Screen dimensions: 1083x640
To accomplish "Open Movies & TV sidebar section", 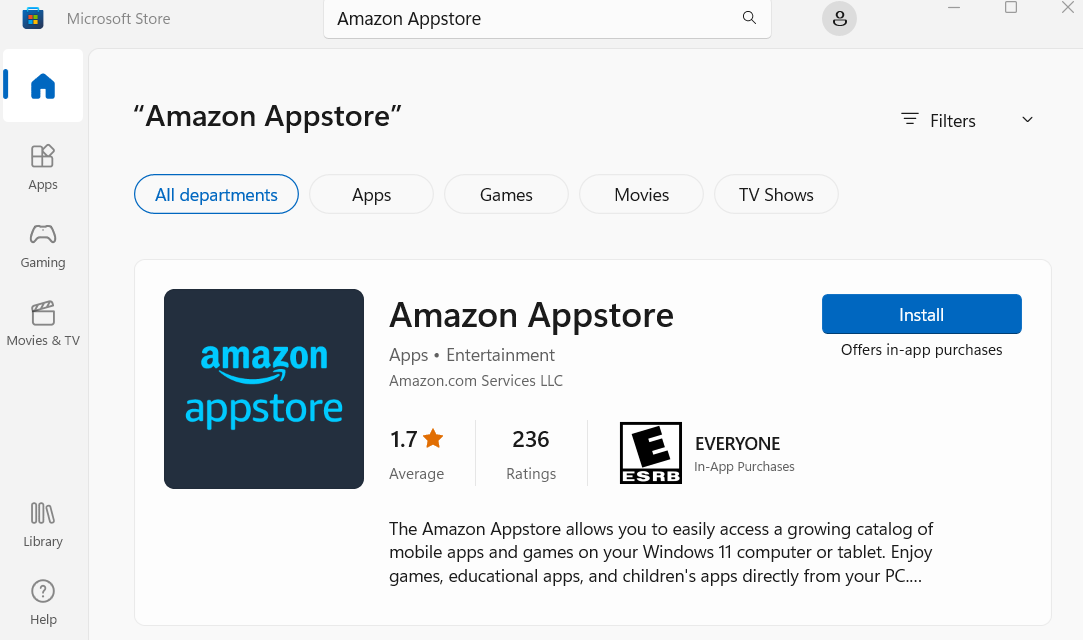I will click(43, 323).
